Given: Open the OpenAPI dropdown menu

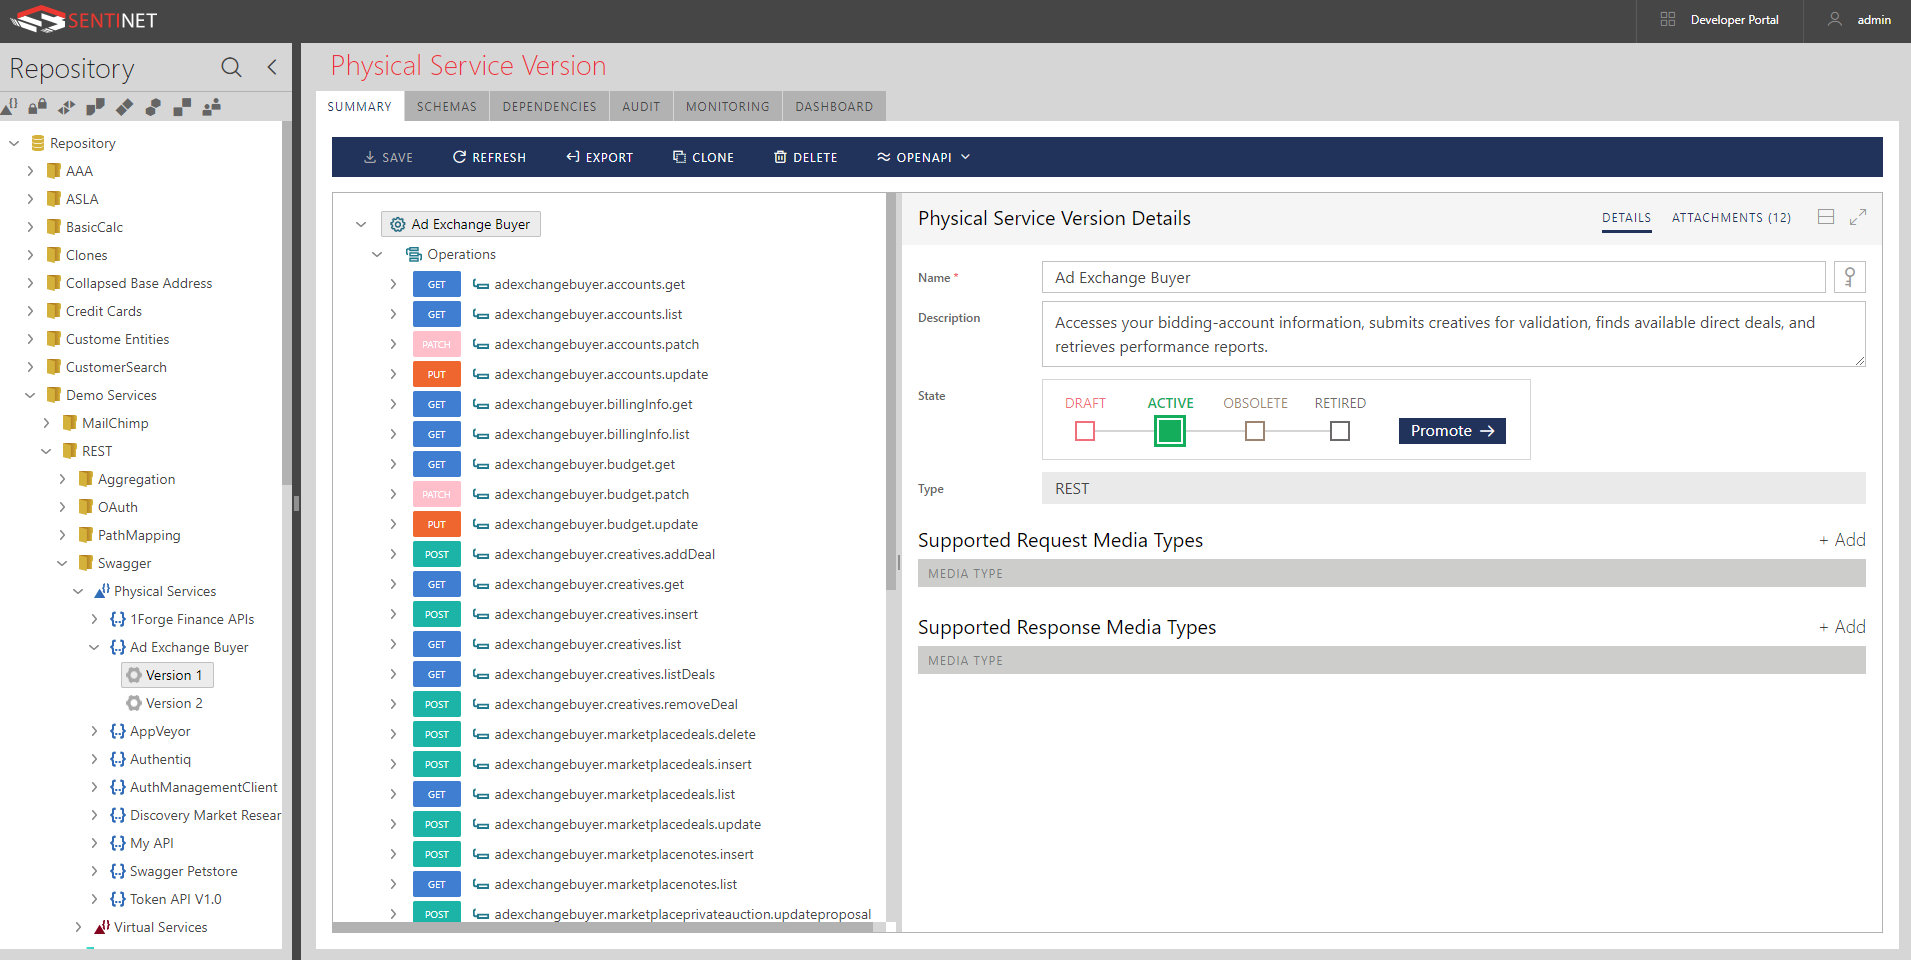Looking at the screenshot, I should 923,157.
